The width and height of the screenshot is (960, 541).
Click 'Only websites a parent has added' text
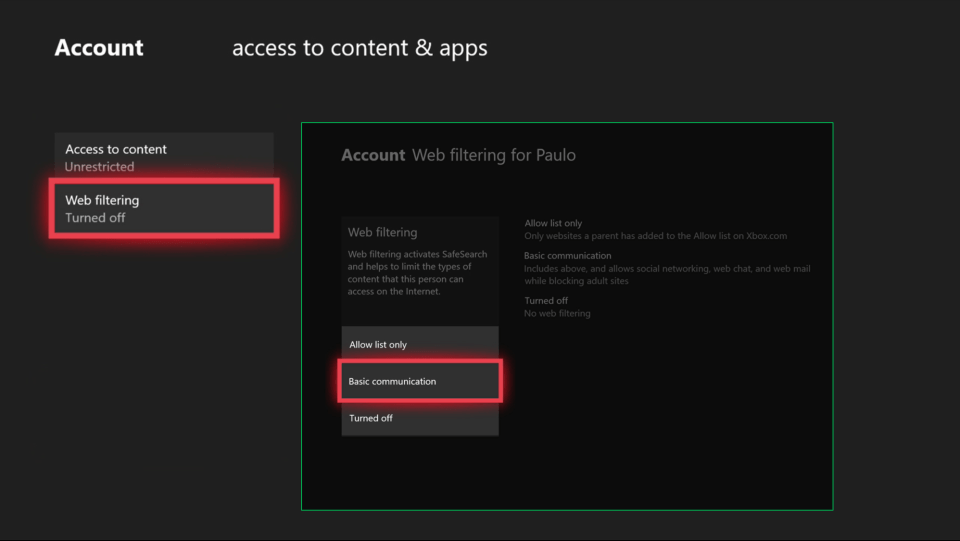(x=655, y=236)
